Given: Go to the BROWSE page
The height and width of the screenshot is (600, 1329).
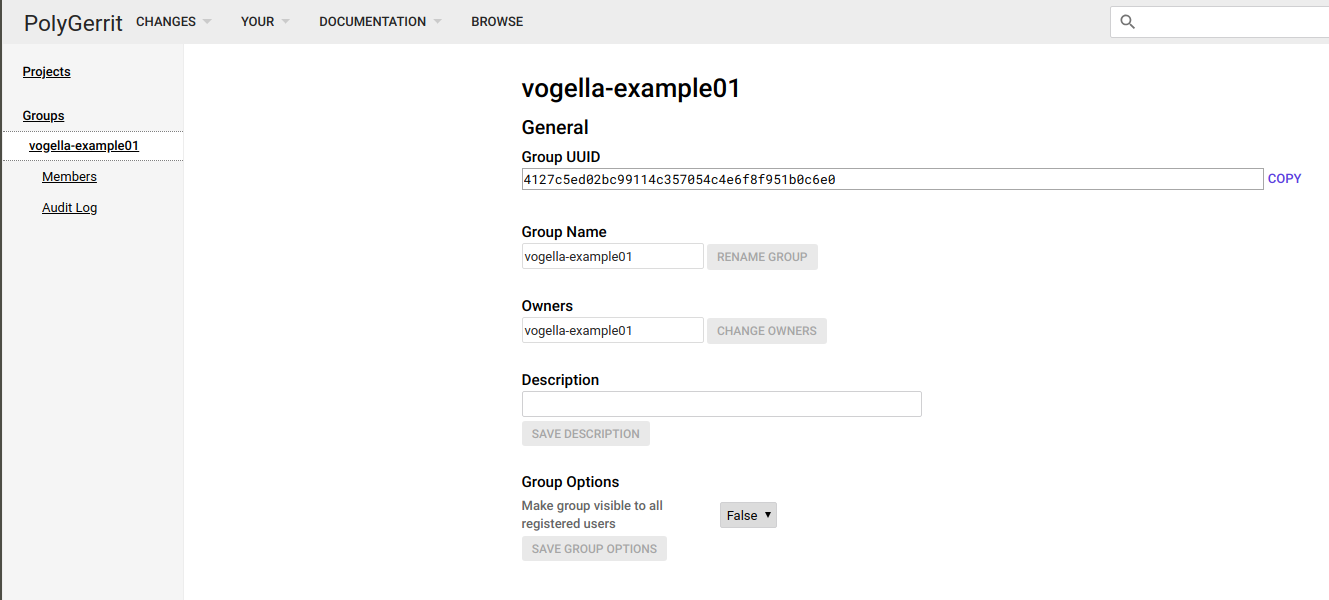Looking at the screenshot, I should coord(497,22).
